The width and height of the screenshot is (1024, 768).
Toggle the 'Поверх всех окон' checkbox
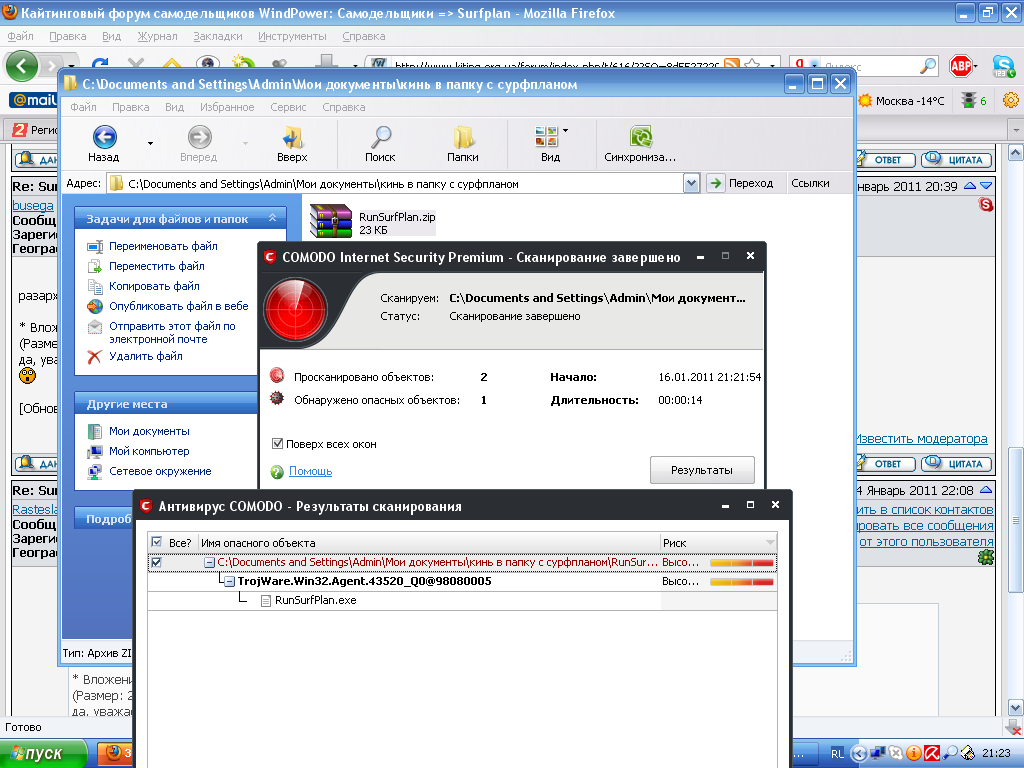(x=278, y=444)
